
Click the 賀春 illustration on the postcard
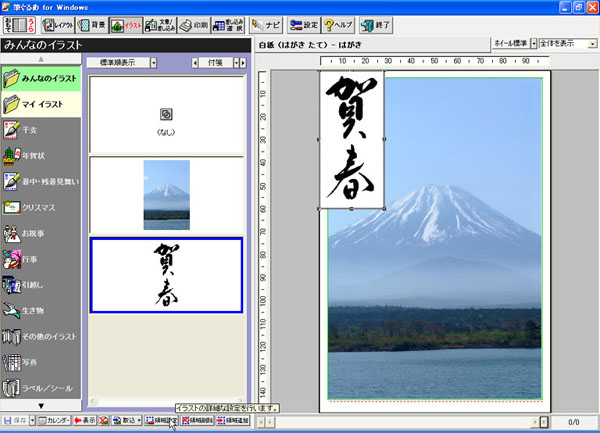coord(352,140)
